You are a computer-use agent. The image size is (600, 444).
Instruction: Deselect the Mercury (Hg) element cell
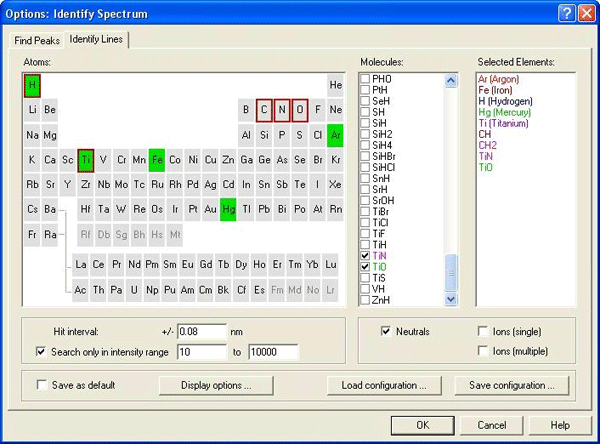[x=228, y=209]
